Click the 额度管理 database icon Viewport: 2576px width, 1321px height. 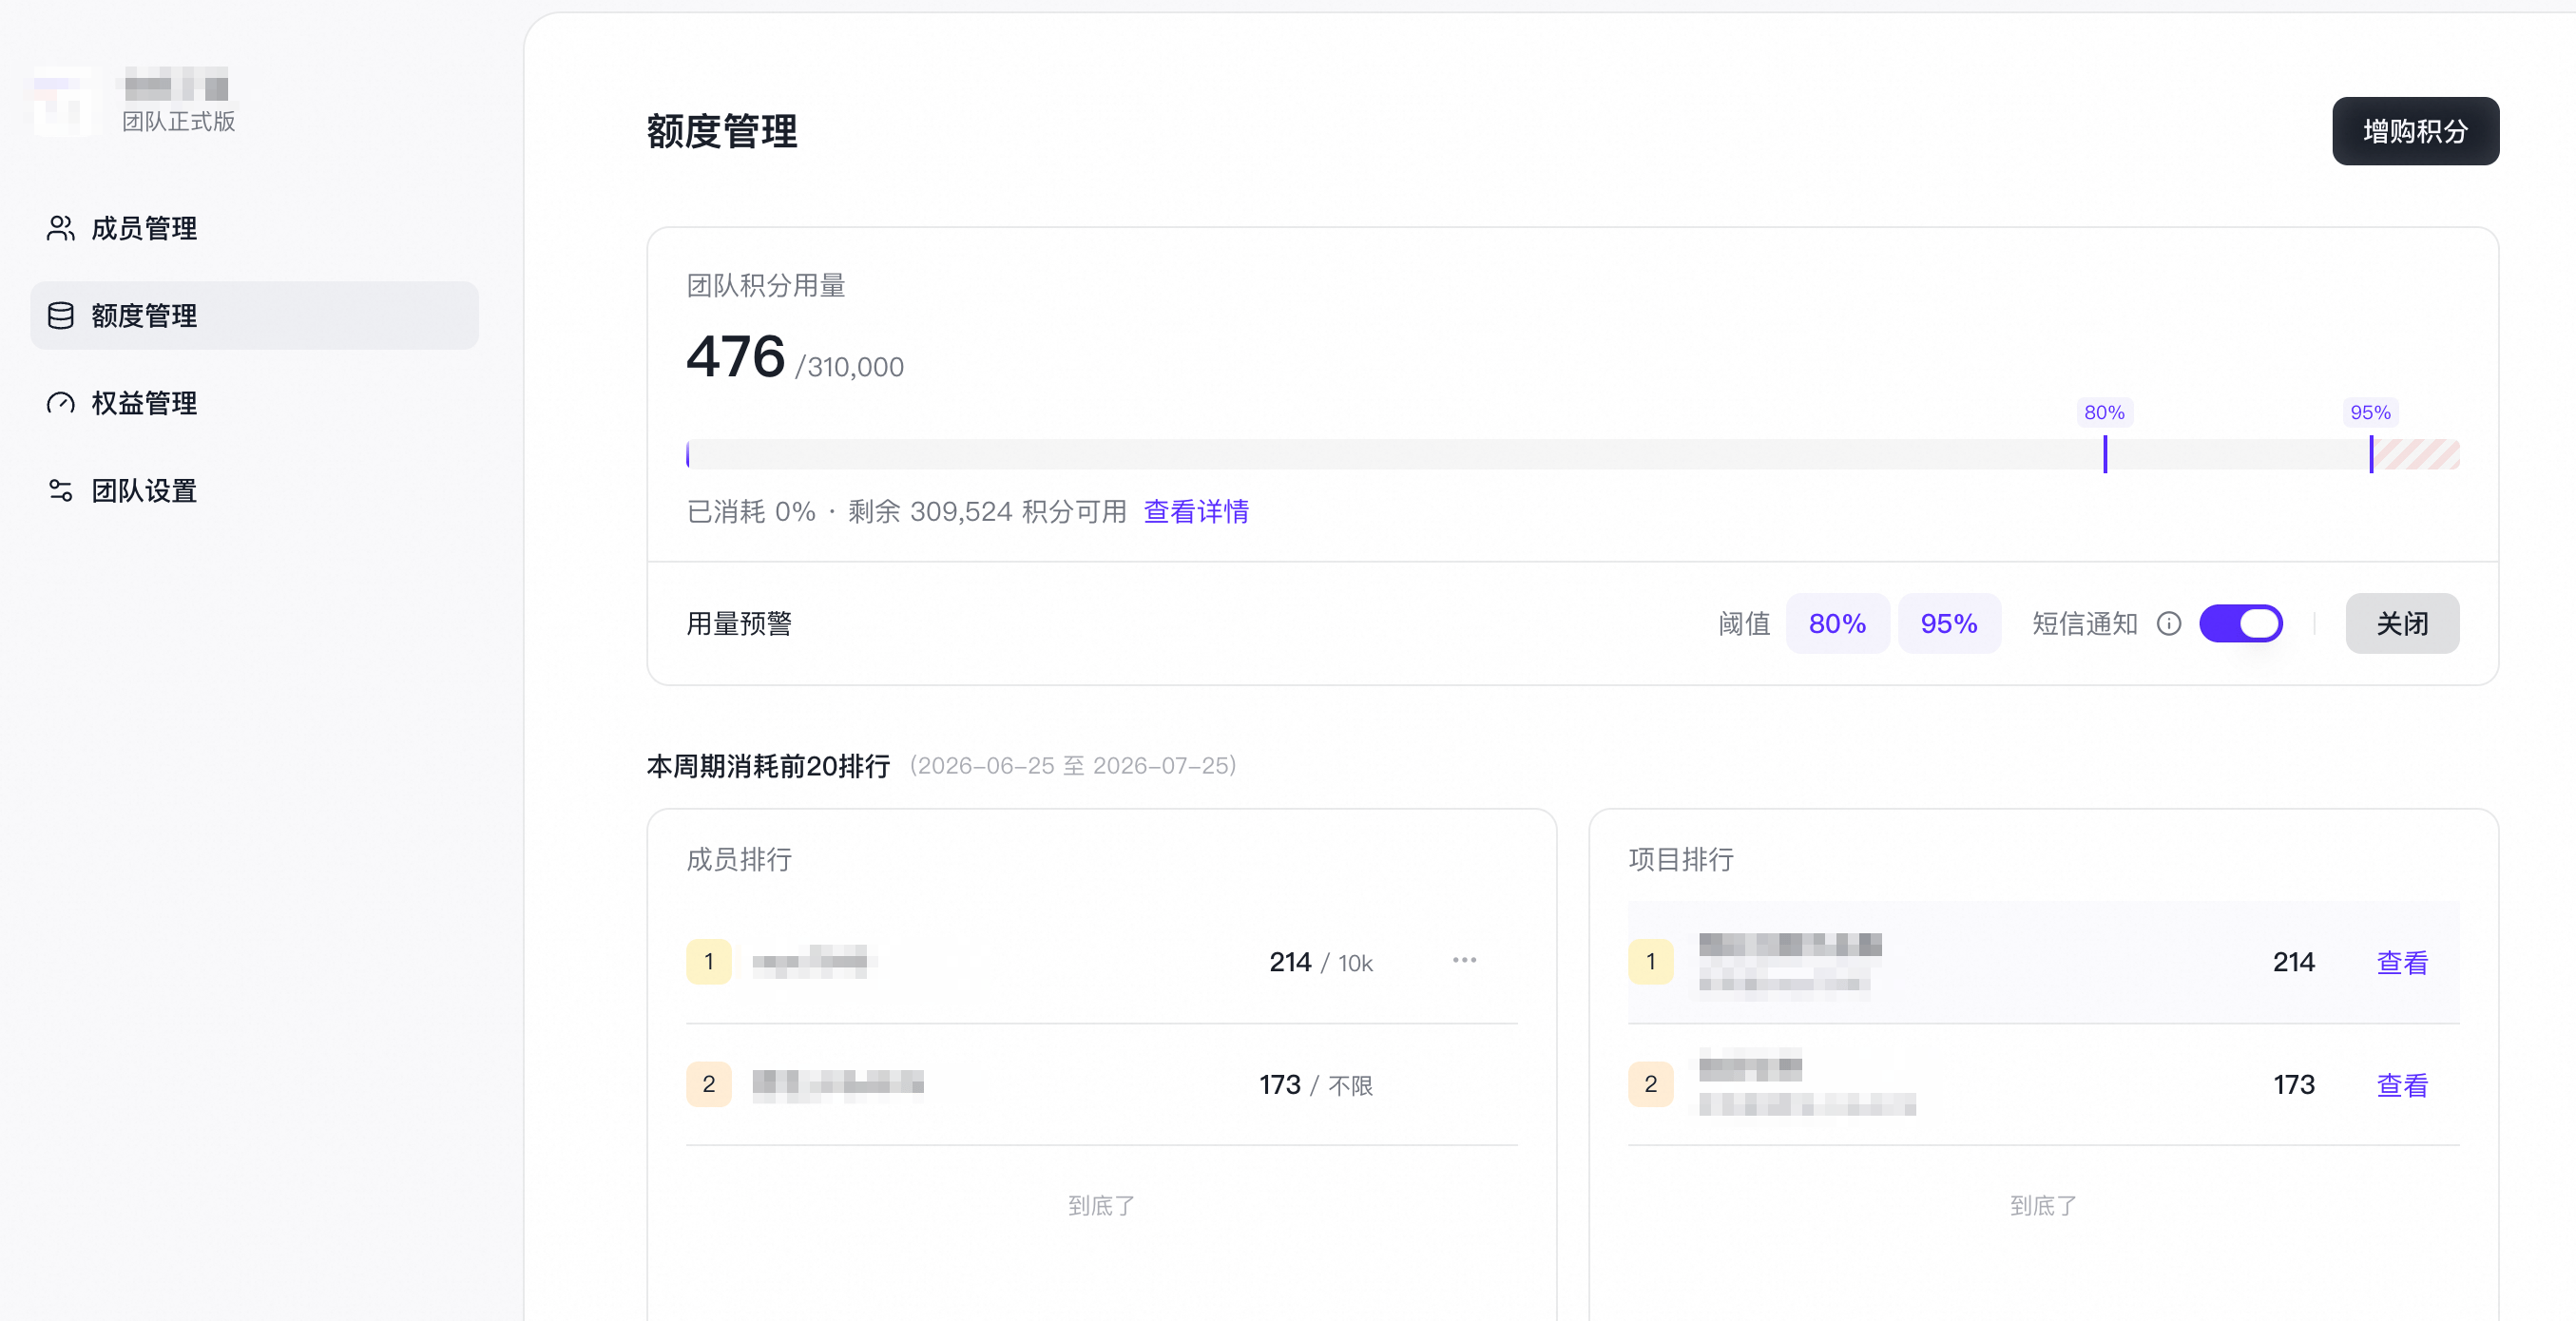click(x=60, y=316)
